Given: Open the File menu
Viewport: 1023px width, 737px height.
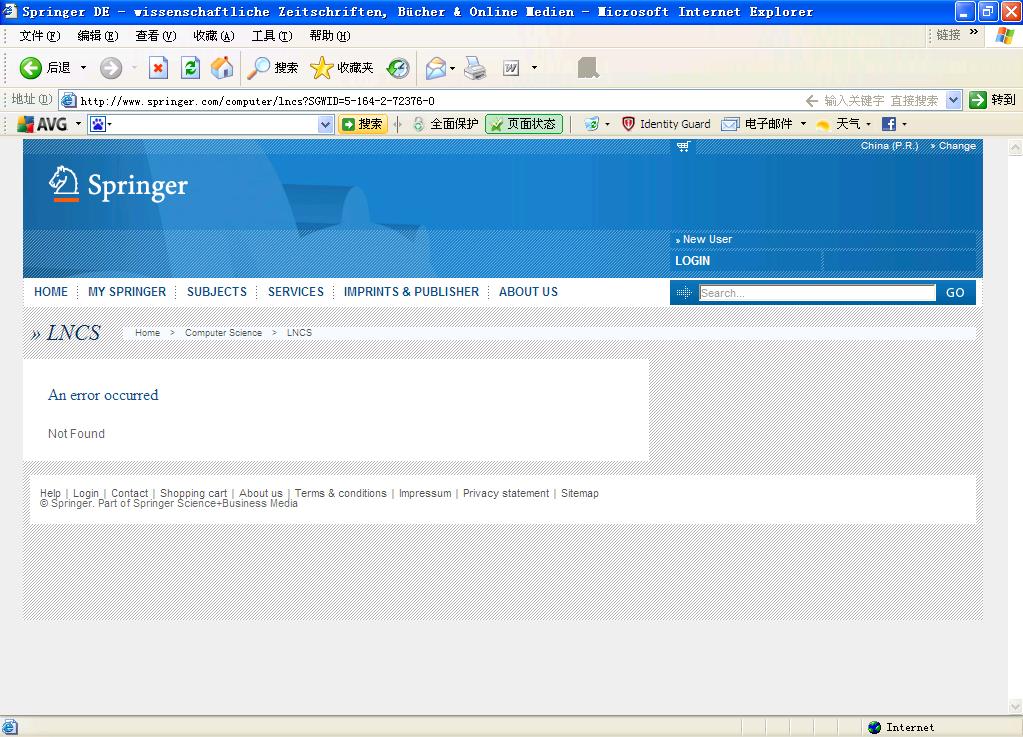Looking at the screenshot, I should pos(40,36).
